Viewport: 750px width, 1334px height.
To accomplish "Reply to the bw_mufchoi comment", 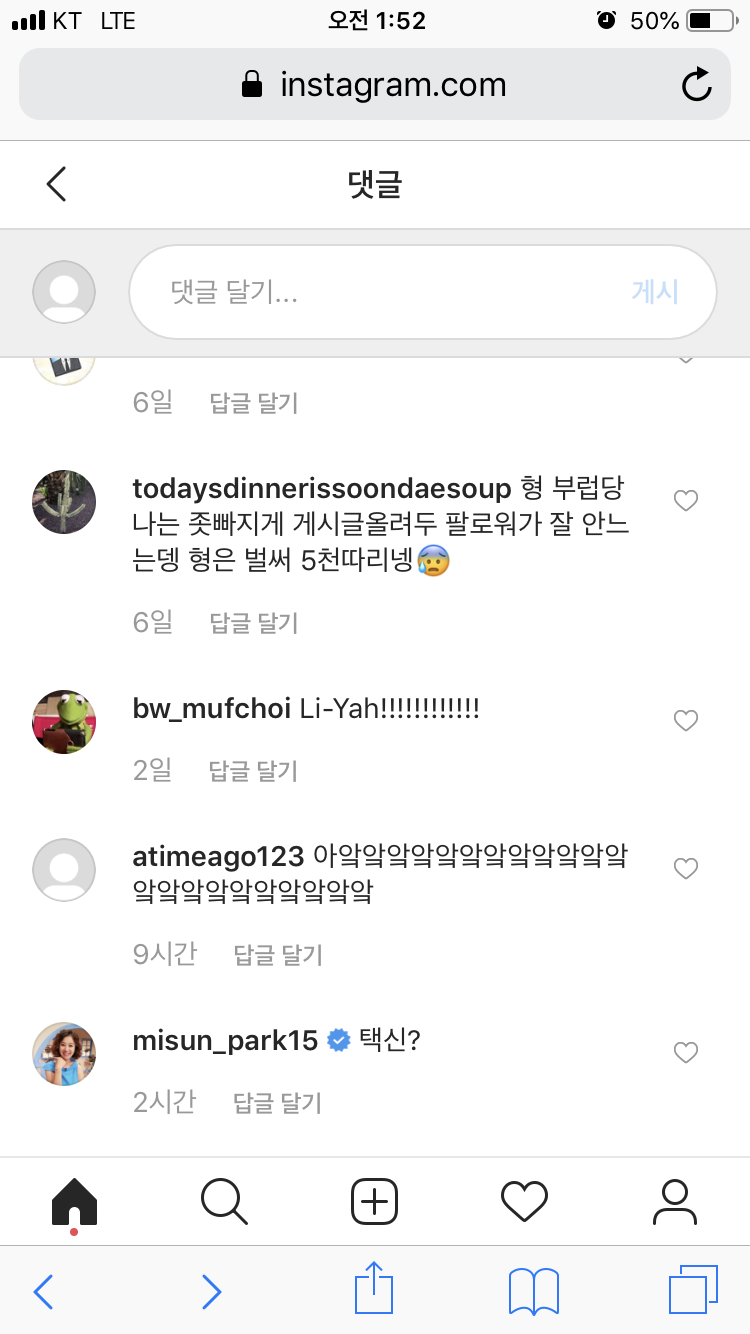I will (x=253, y=771).
